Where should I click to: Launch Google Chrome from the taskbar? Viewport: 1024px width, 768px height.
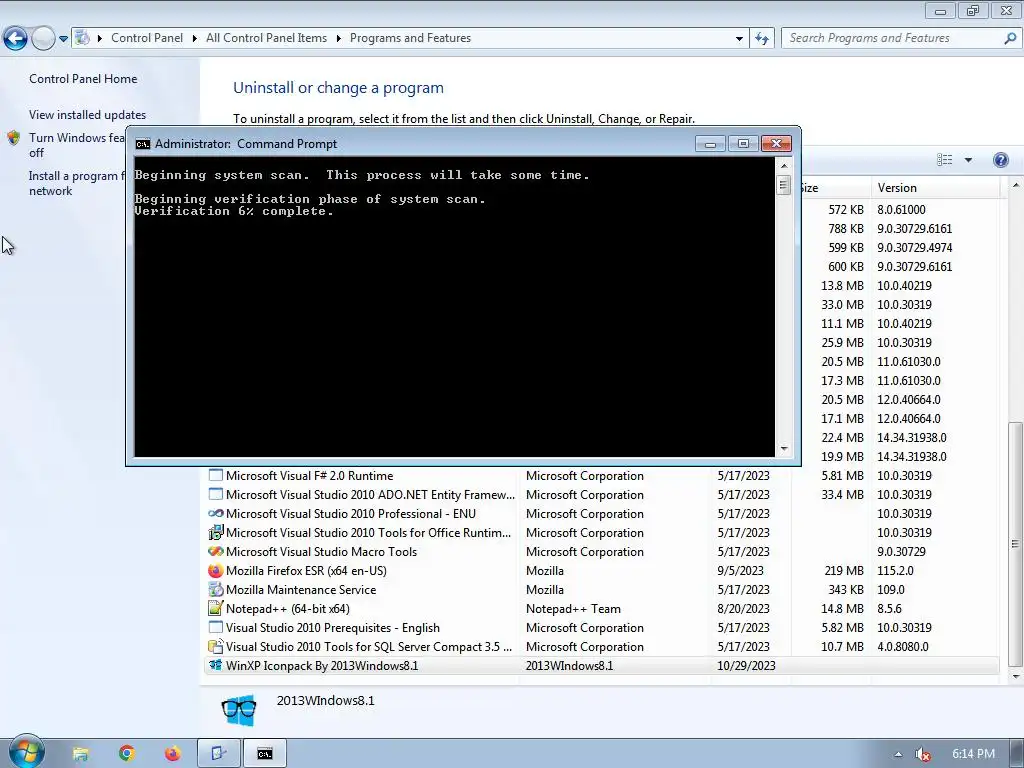pyautogui.click(x=127, y=754)
